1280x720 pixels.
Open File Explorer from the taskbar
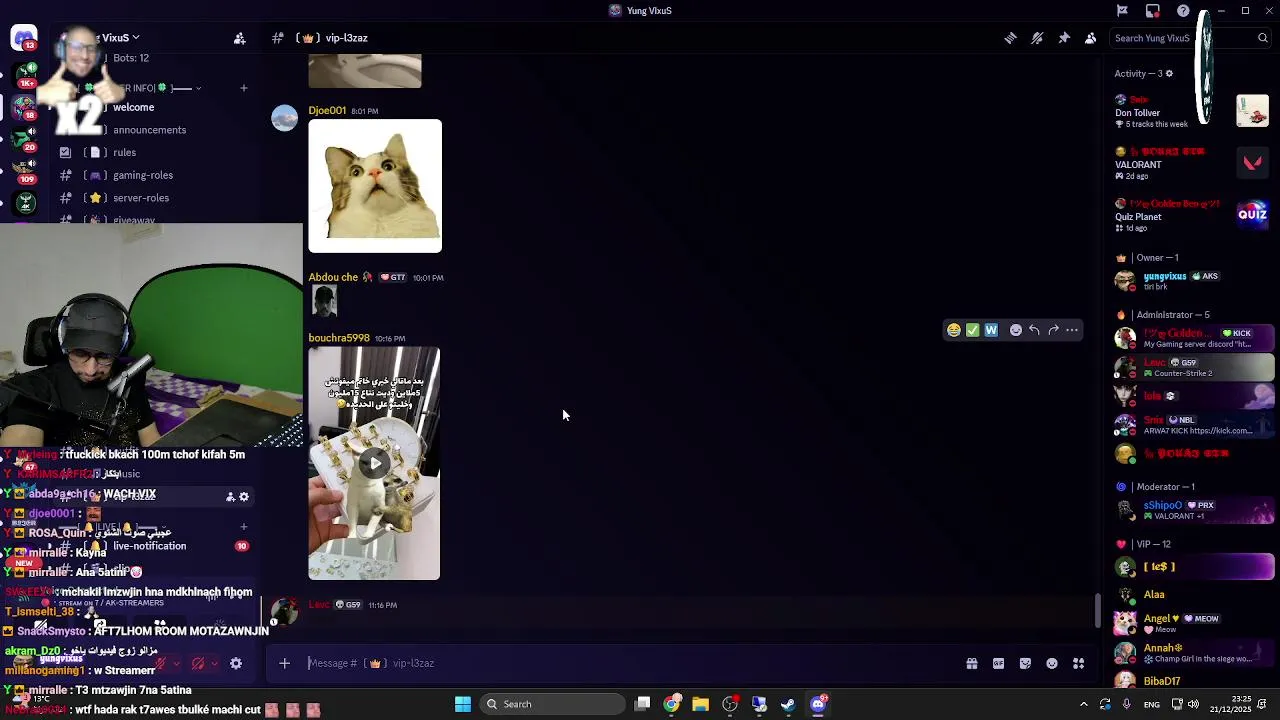[x=701, y=704]
